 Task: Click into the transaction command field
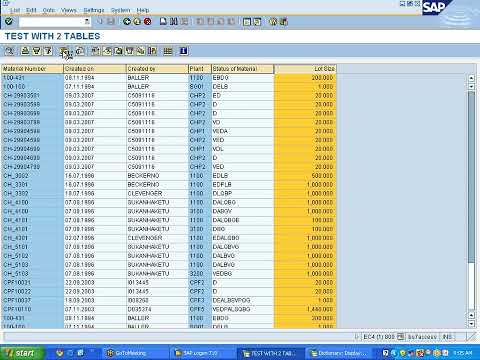coord(52,22)
